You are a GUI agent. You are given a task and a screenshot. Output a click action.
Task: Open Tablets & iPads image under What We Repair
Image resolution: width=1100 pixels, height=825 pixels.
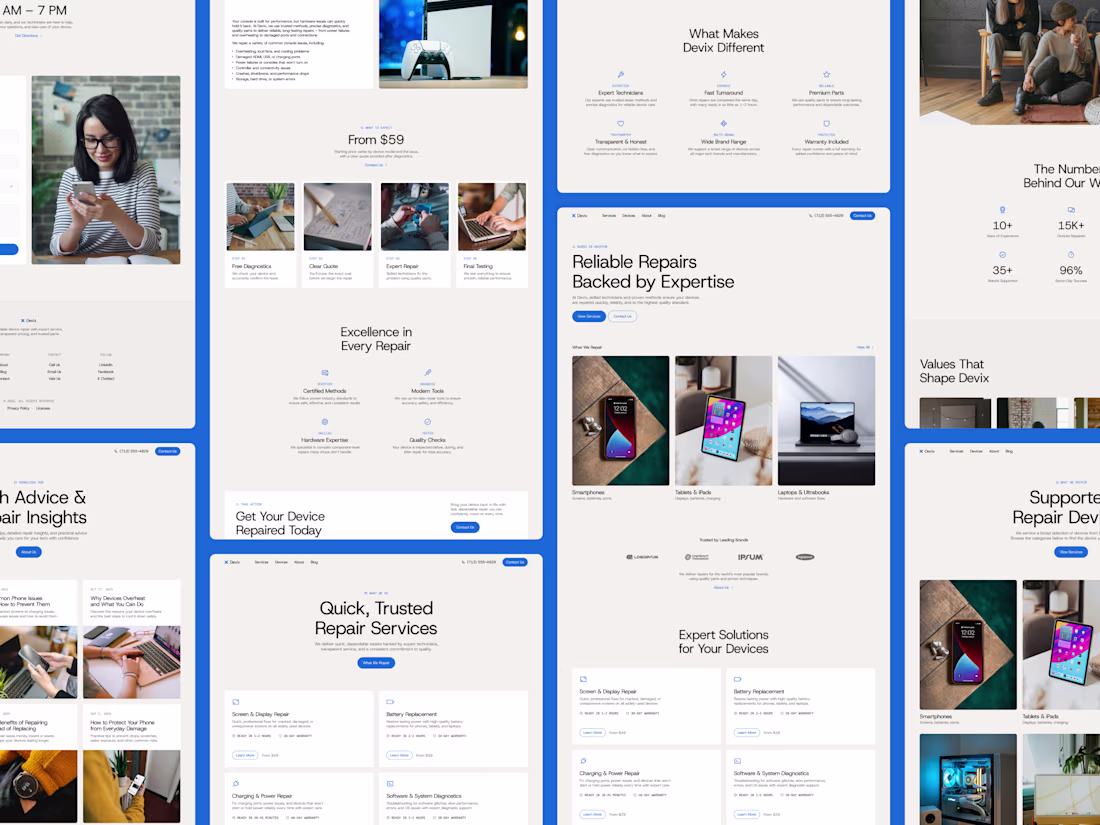pyautogui.click(x=723, y=420)
